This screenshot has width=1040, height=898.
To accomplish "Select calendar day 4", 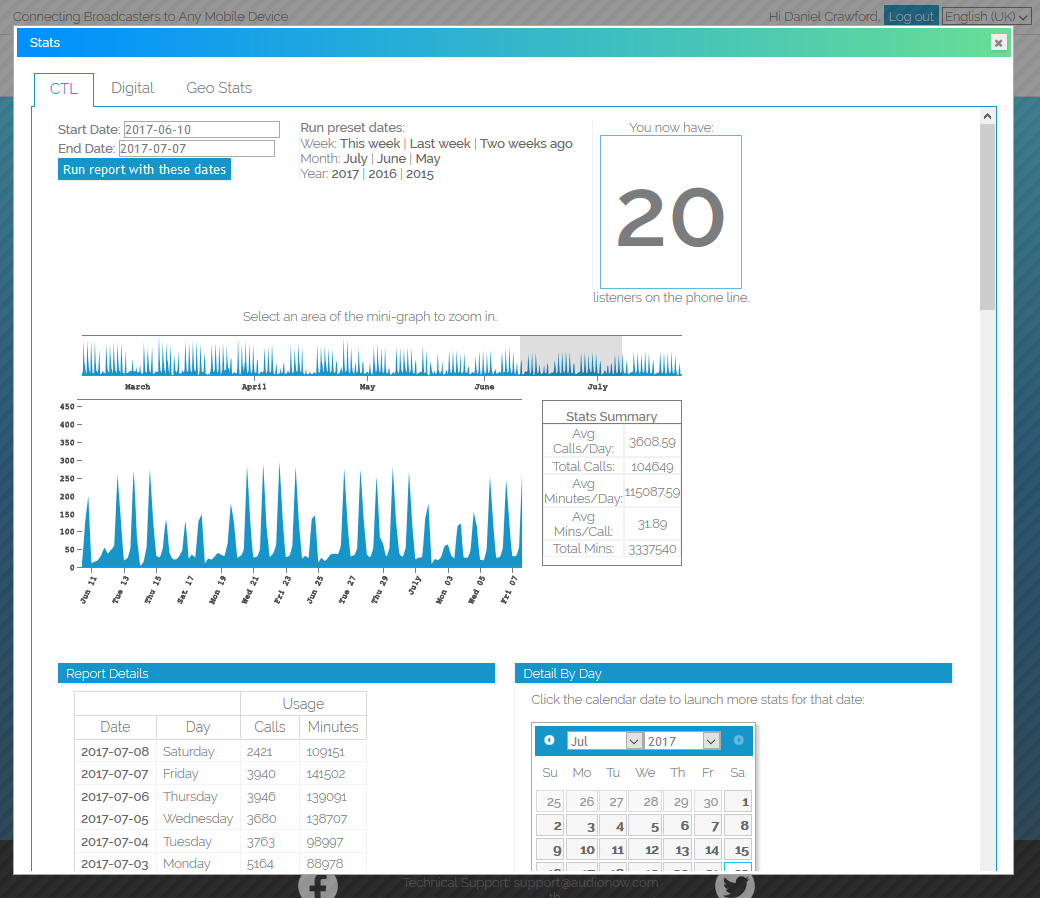I will (612, 826).
